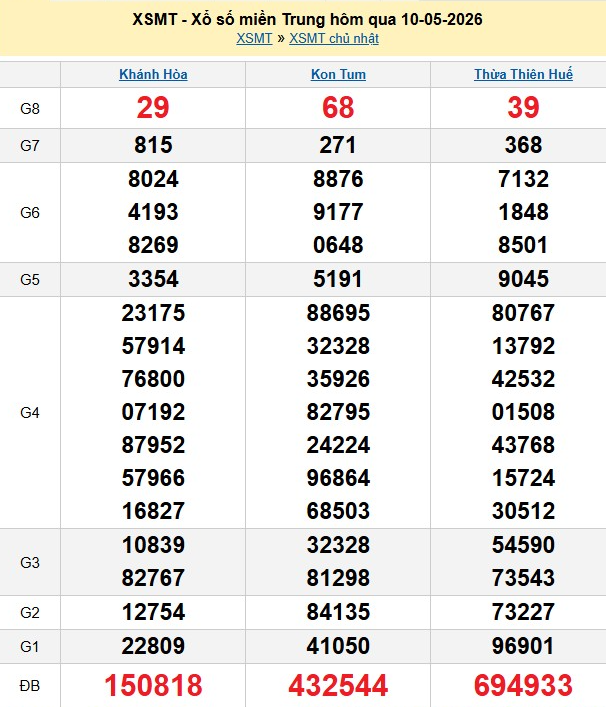Open the Thừa Thiên Huế province link

[523, 74]
